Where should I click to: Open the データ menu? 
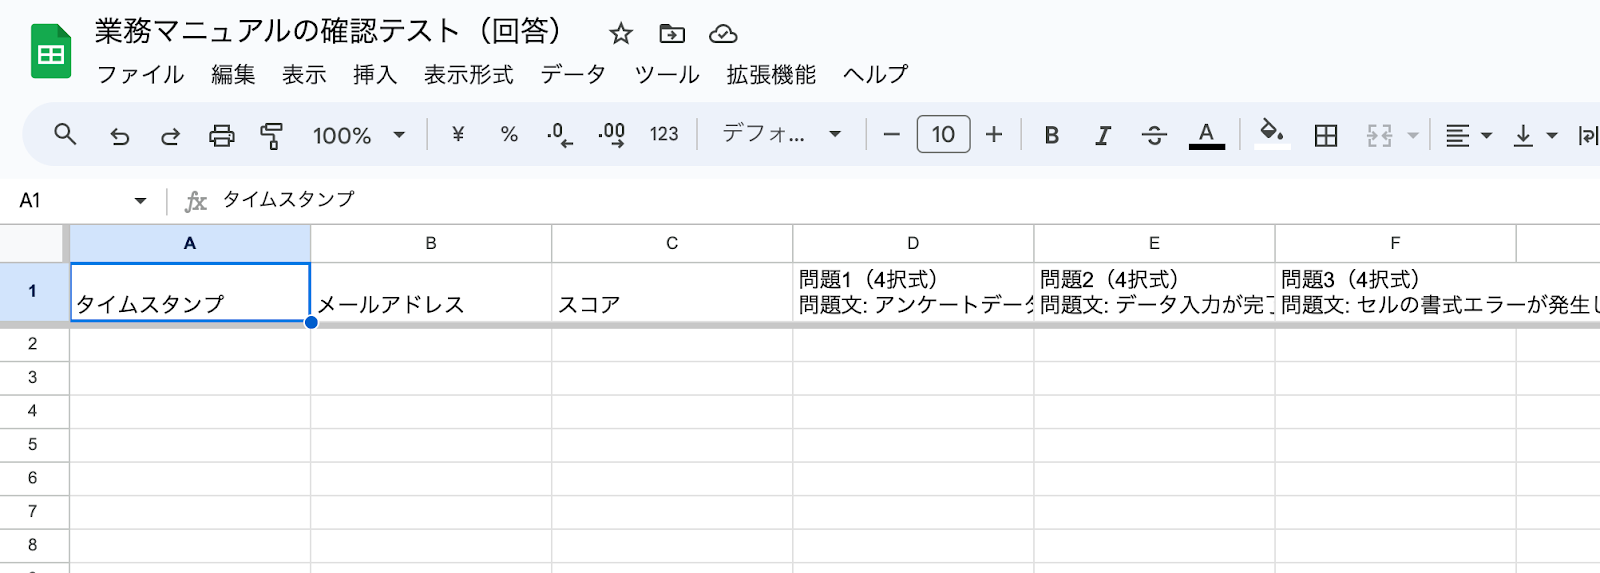coord(574,75)
